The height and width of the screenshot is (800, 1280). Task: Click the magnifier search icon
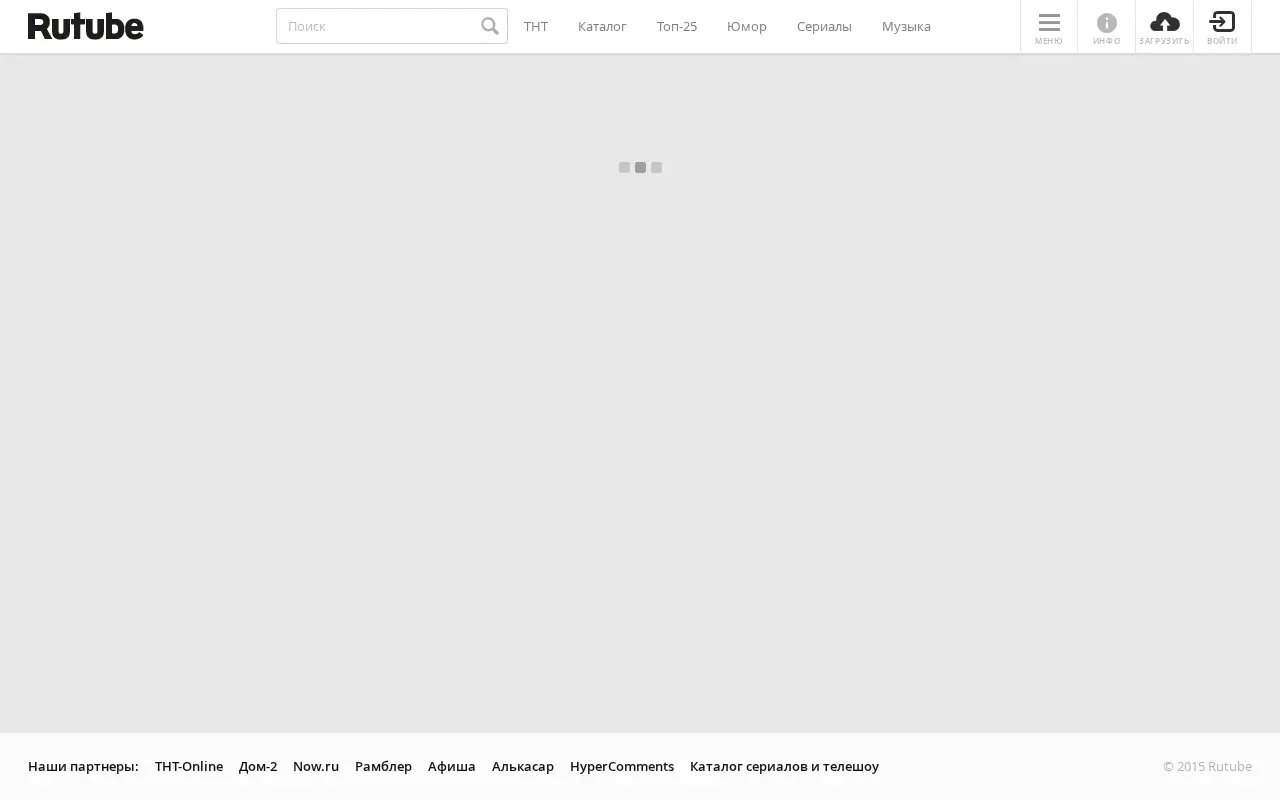click(x=490, y=26)
